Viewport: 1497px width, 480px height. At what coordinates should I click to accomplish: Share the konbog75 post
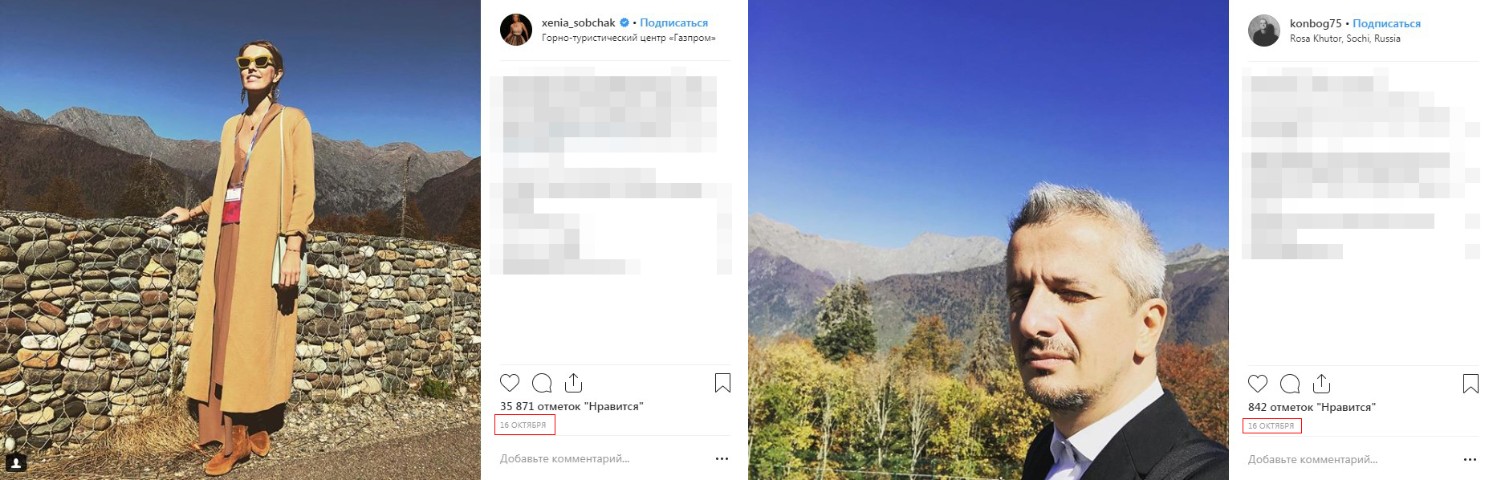(1321, 383)
